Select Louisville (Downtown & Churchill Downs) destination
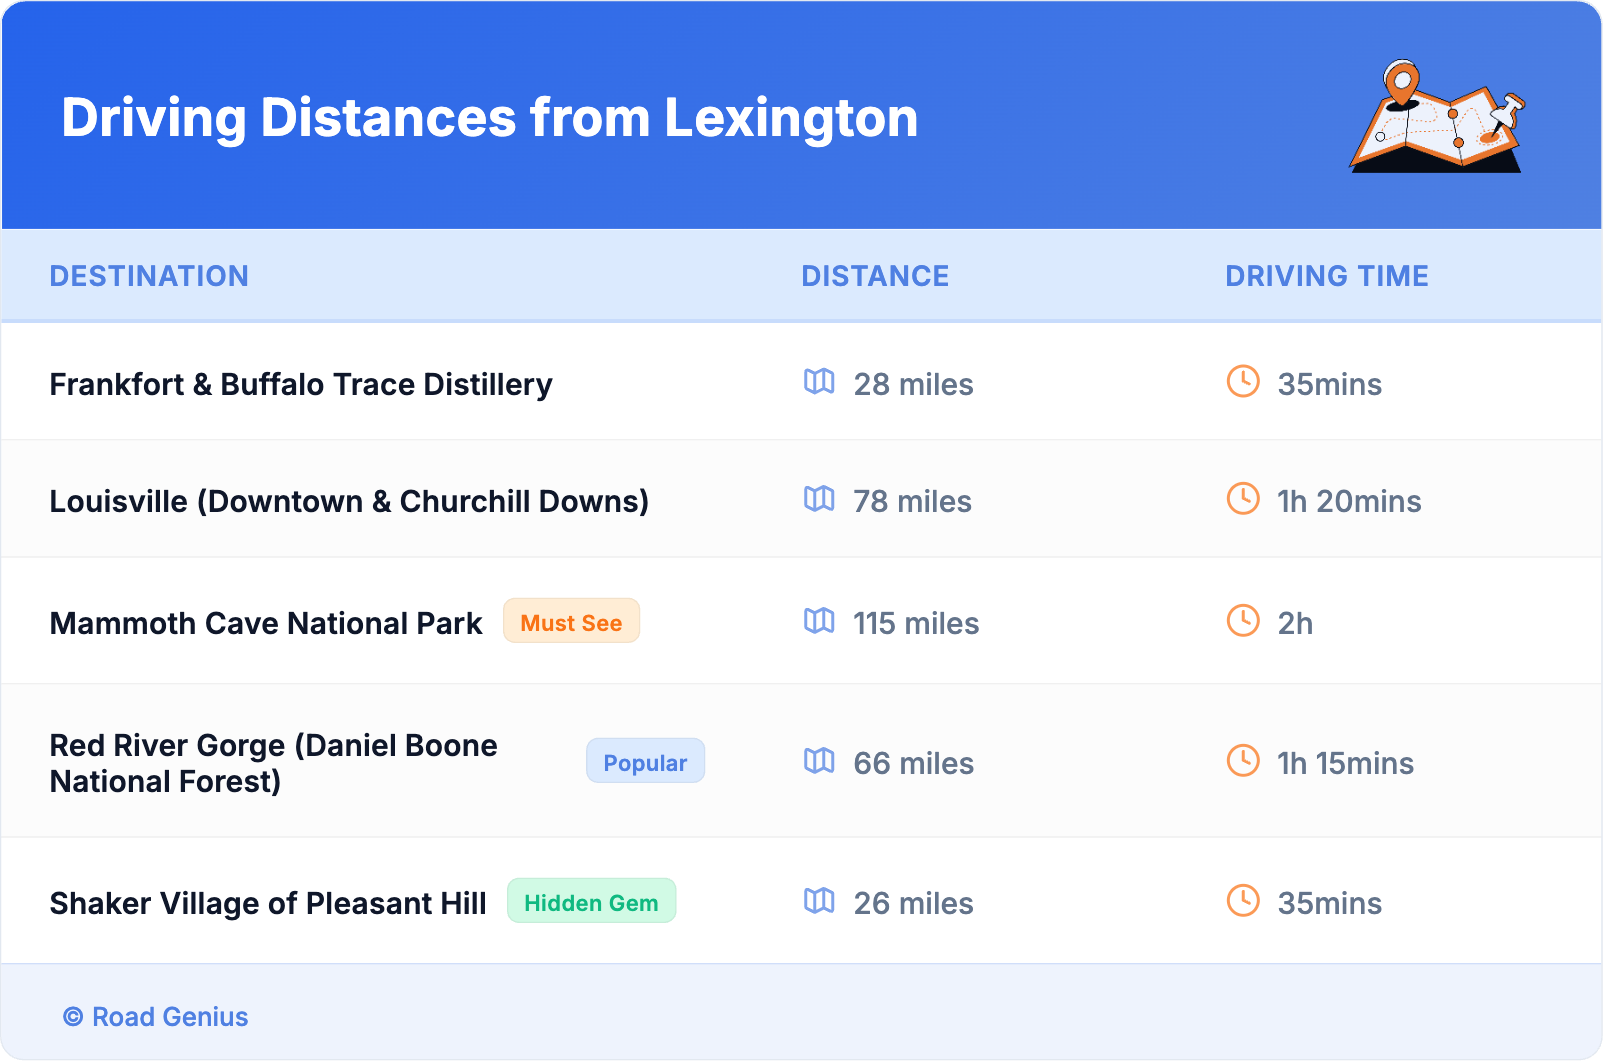Screen dimensions: 1604x1062 coord(349,502)
